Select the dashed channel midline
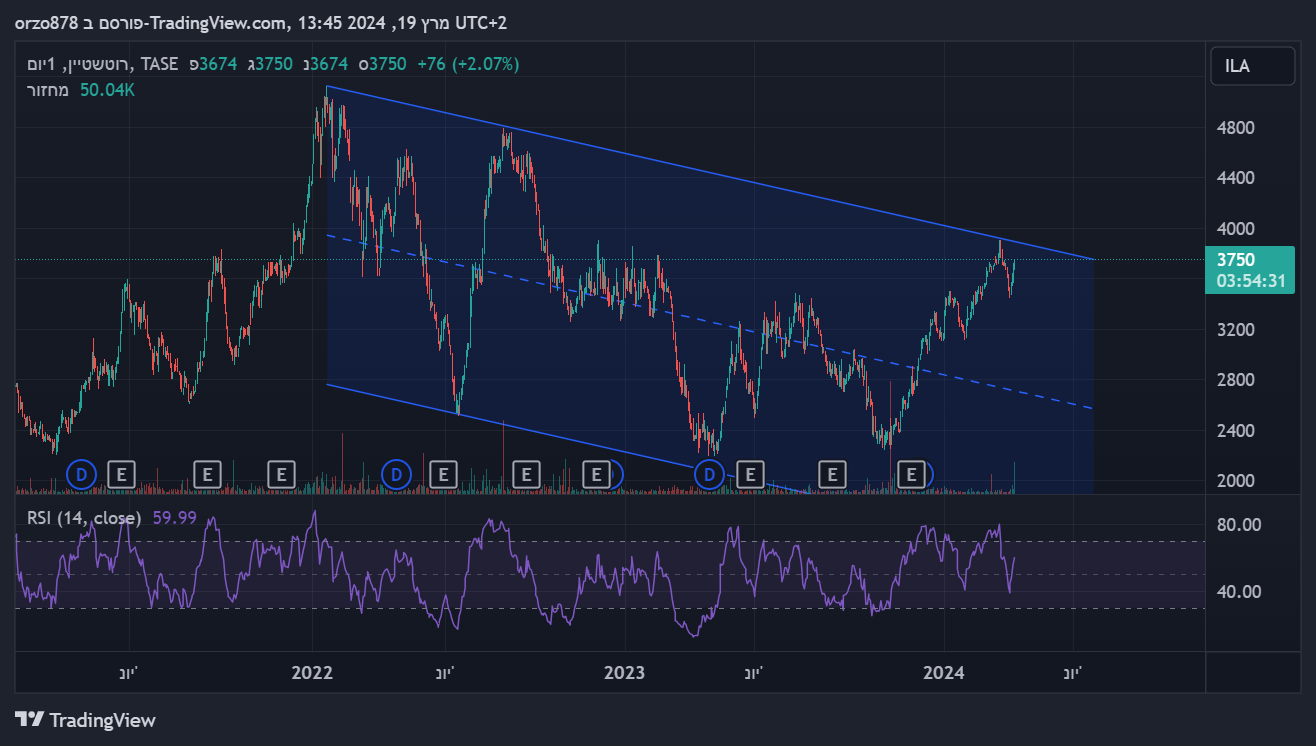1316x746 pixels. pyautogui.click(x=710, y=322)
